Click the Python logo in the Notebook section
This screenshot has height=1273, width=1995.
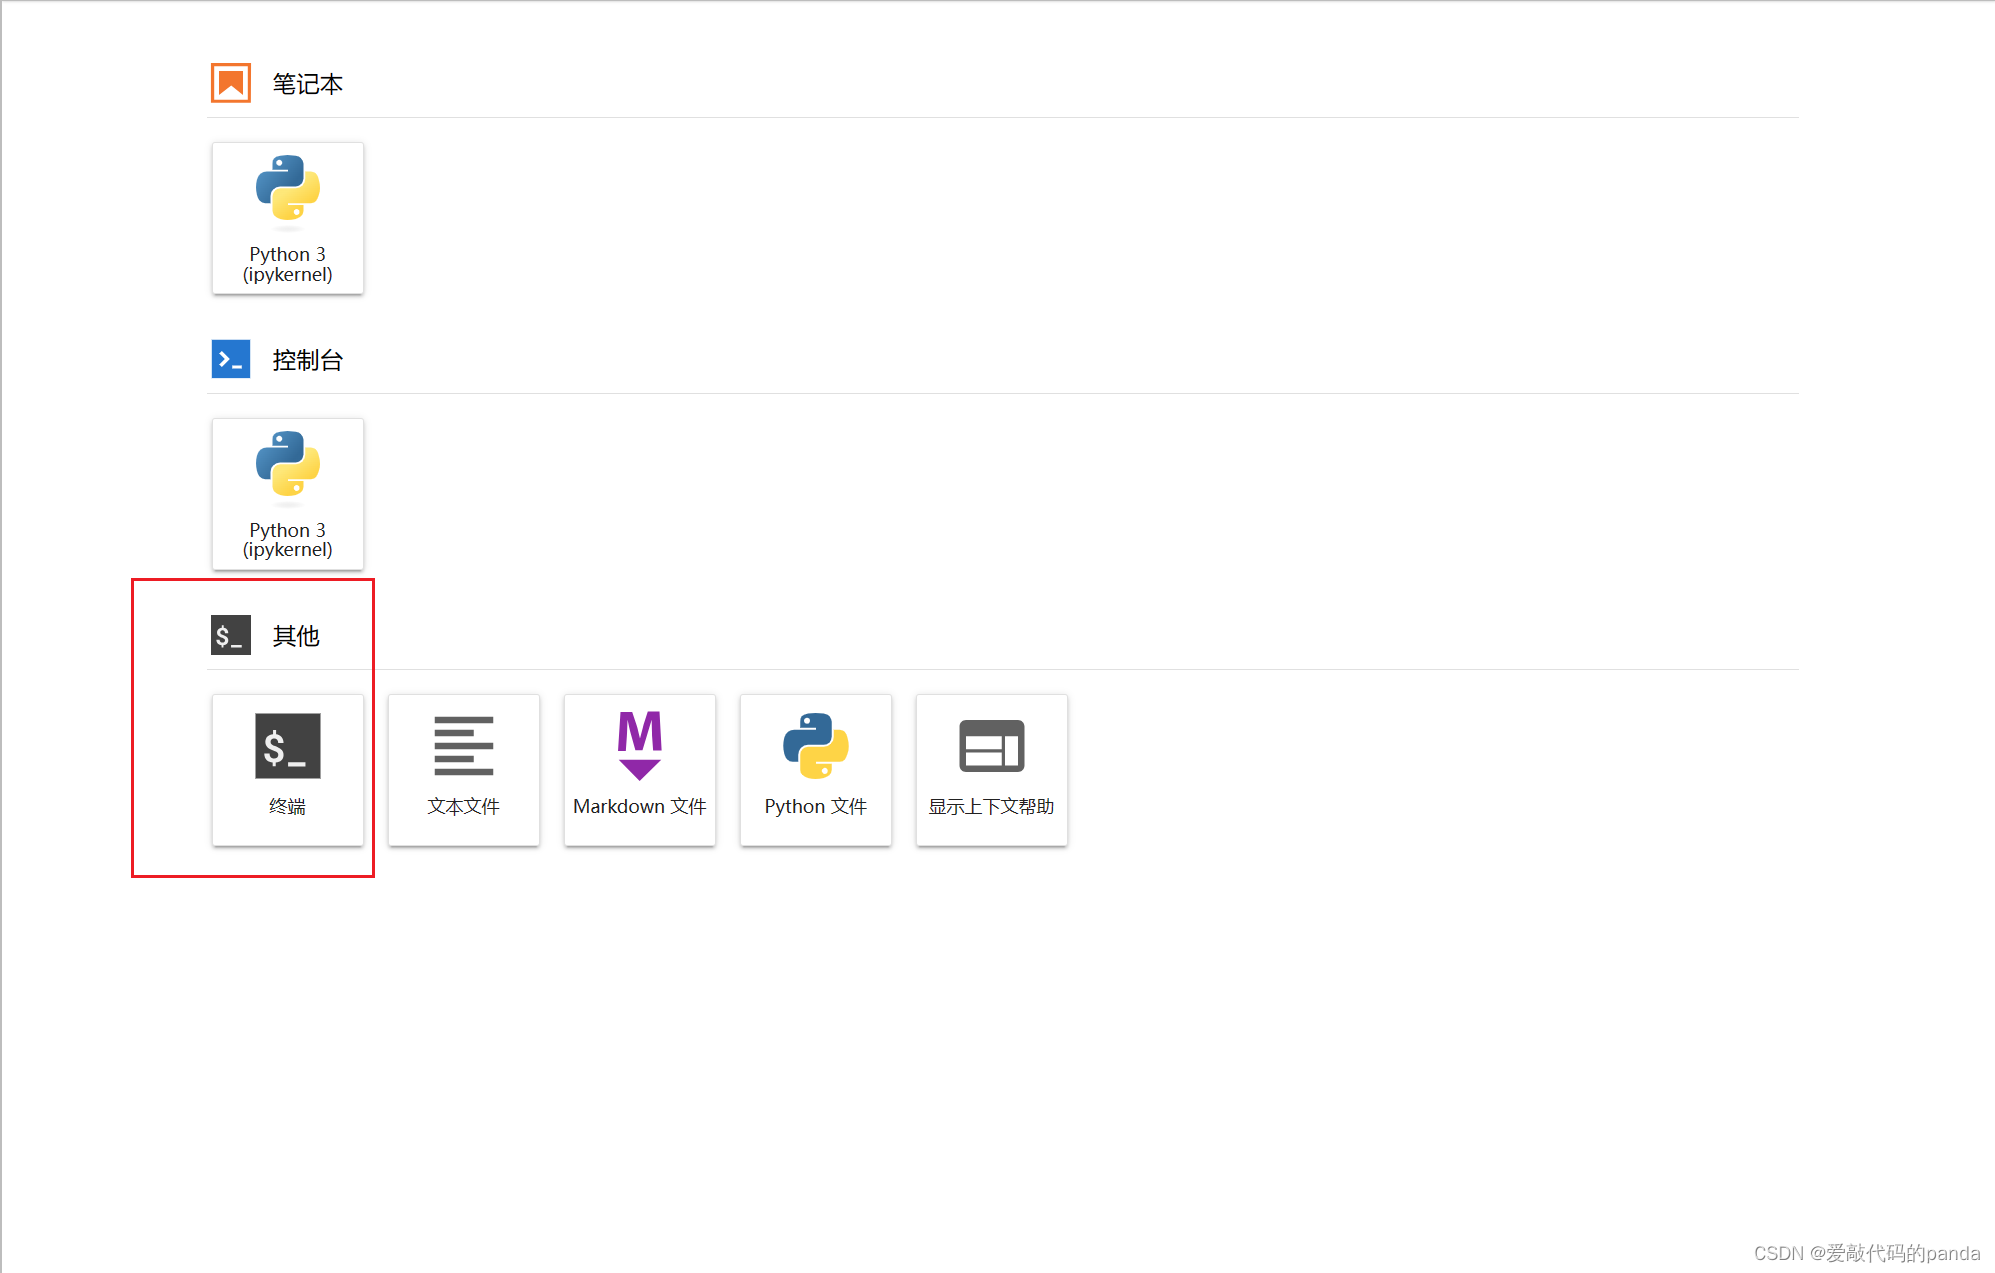(x=288, y=188)
